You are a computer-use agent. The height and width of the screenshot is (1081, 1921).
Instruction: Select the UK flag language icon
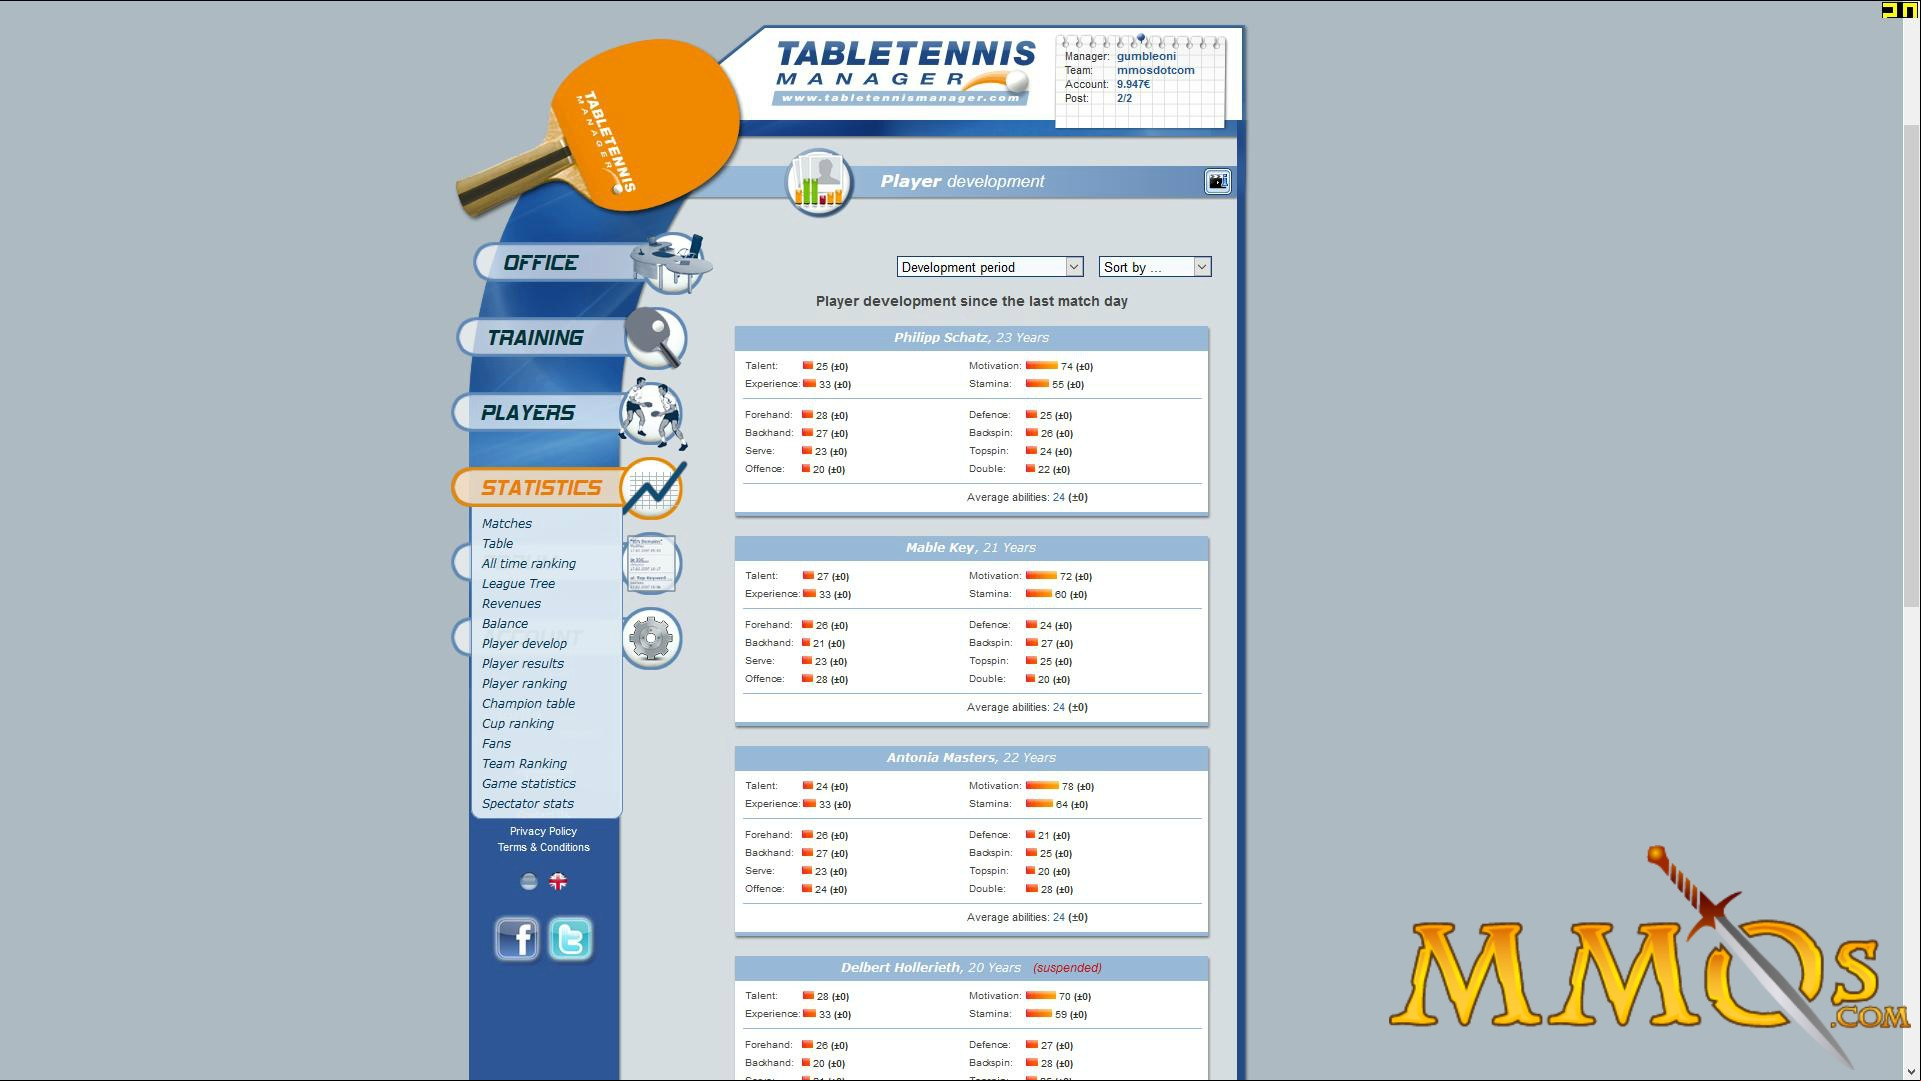click(x=558, y=882)
